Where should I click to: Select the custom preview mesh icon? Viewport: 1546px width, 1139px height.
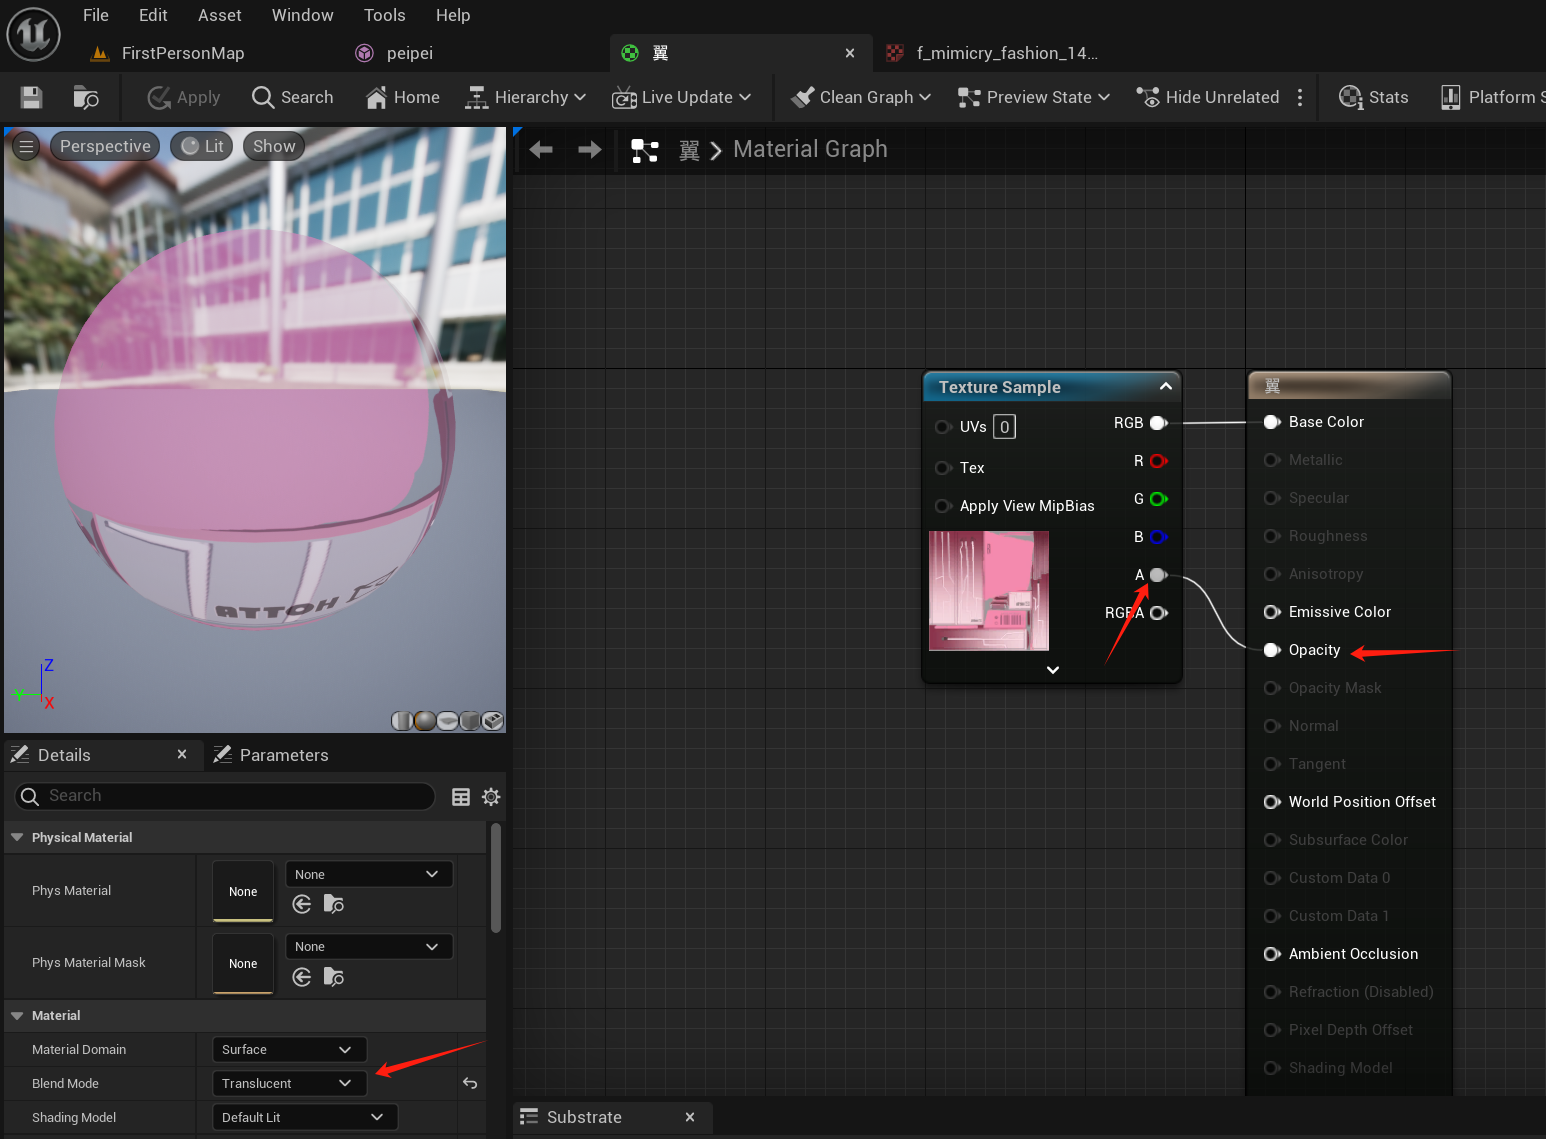[492, 721]
